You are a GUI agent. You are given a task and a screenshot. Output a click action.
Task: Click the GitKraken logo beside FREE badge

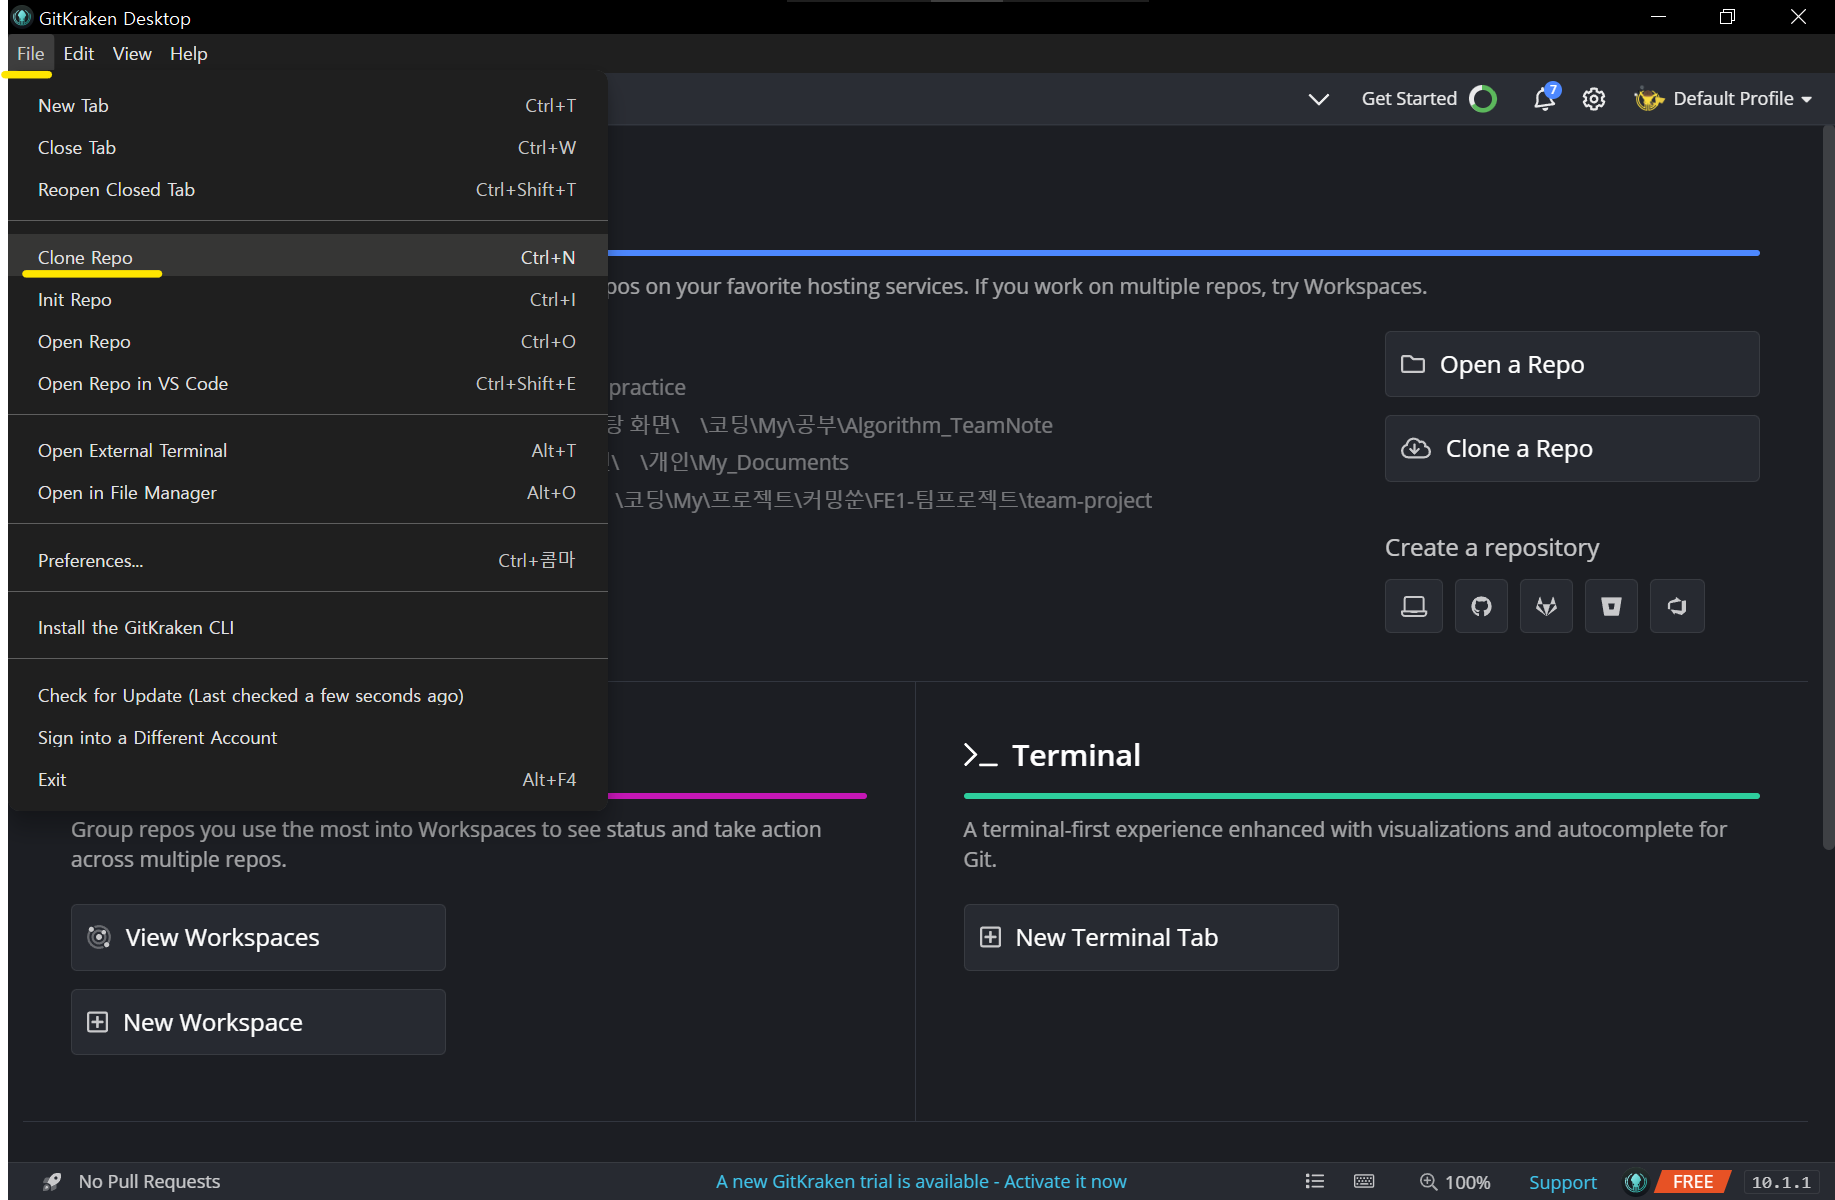[1636, 1182]
